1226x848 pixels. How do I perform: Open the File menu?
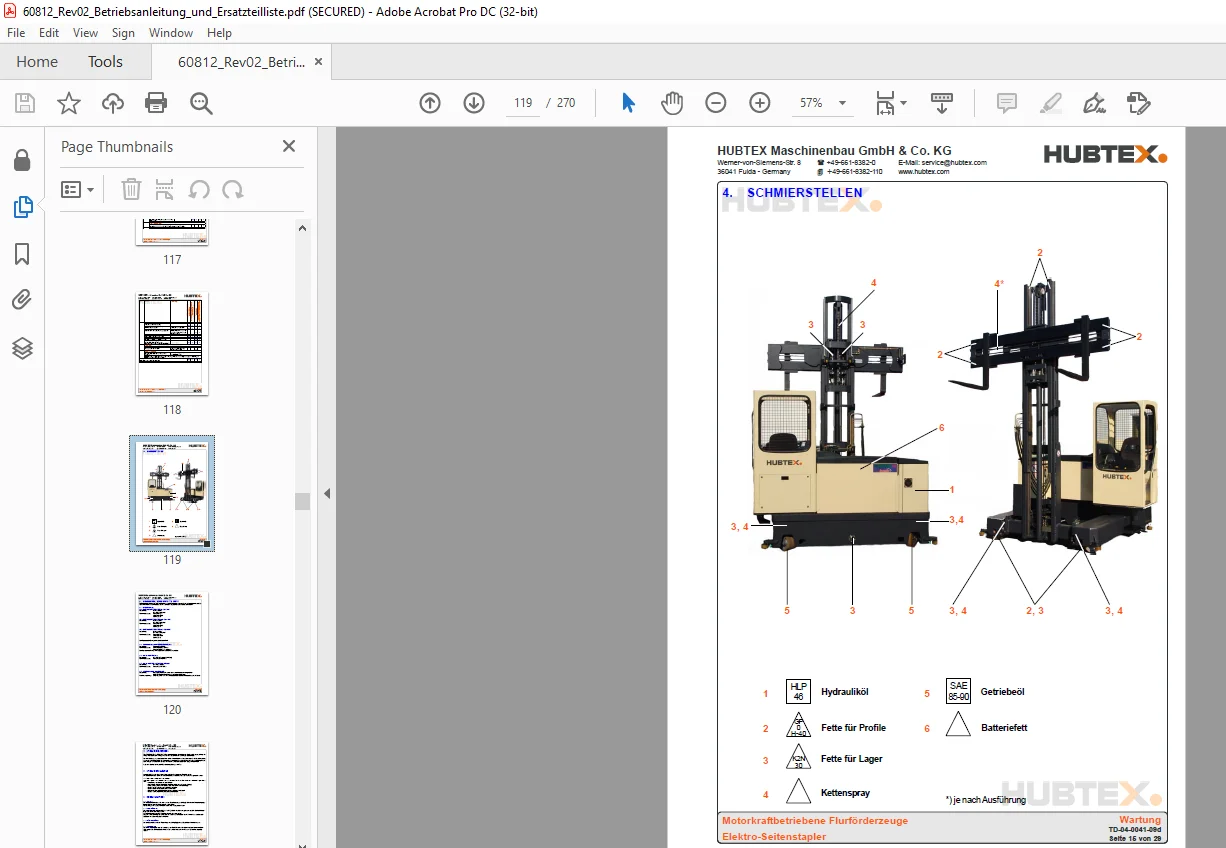16,33
